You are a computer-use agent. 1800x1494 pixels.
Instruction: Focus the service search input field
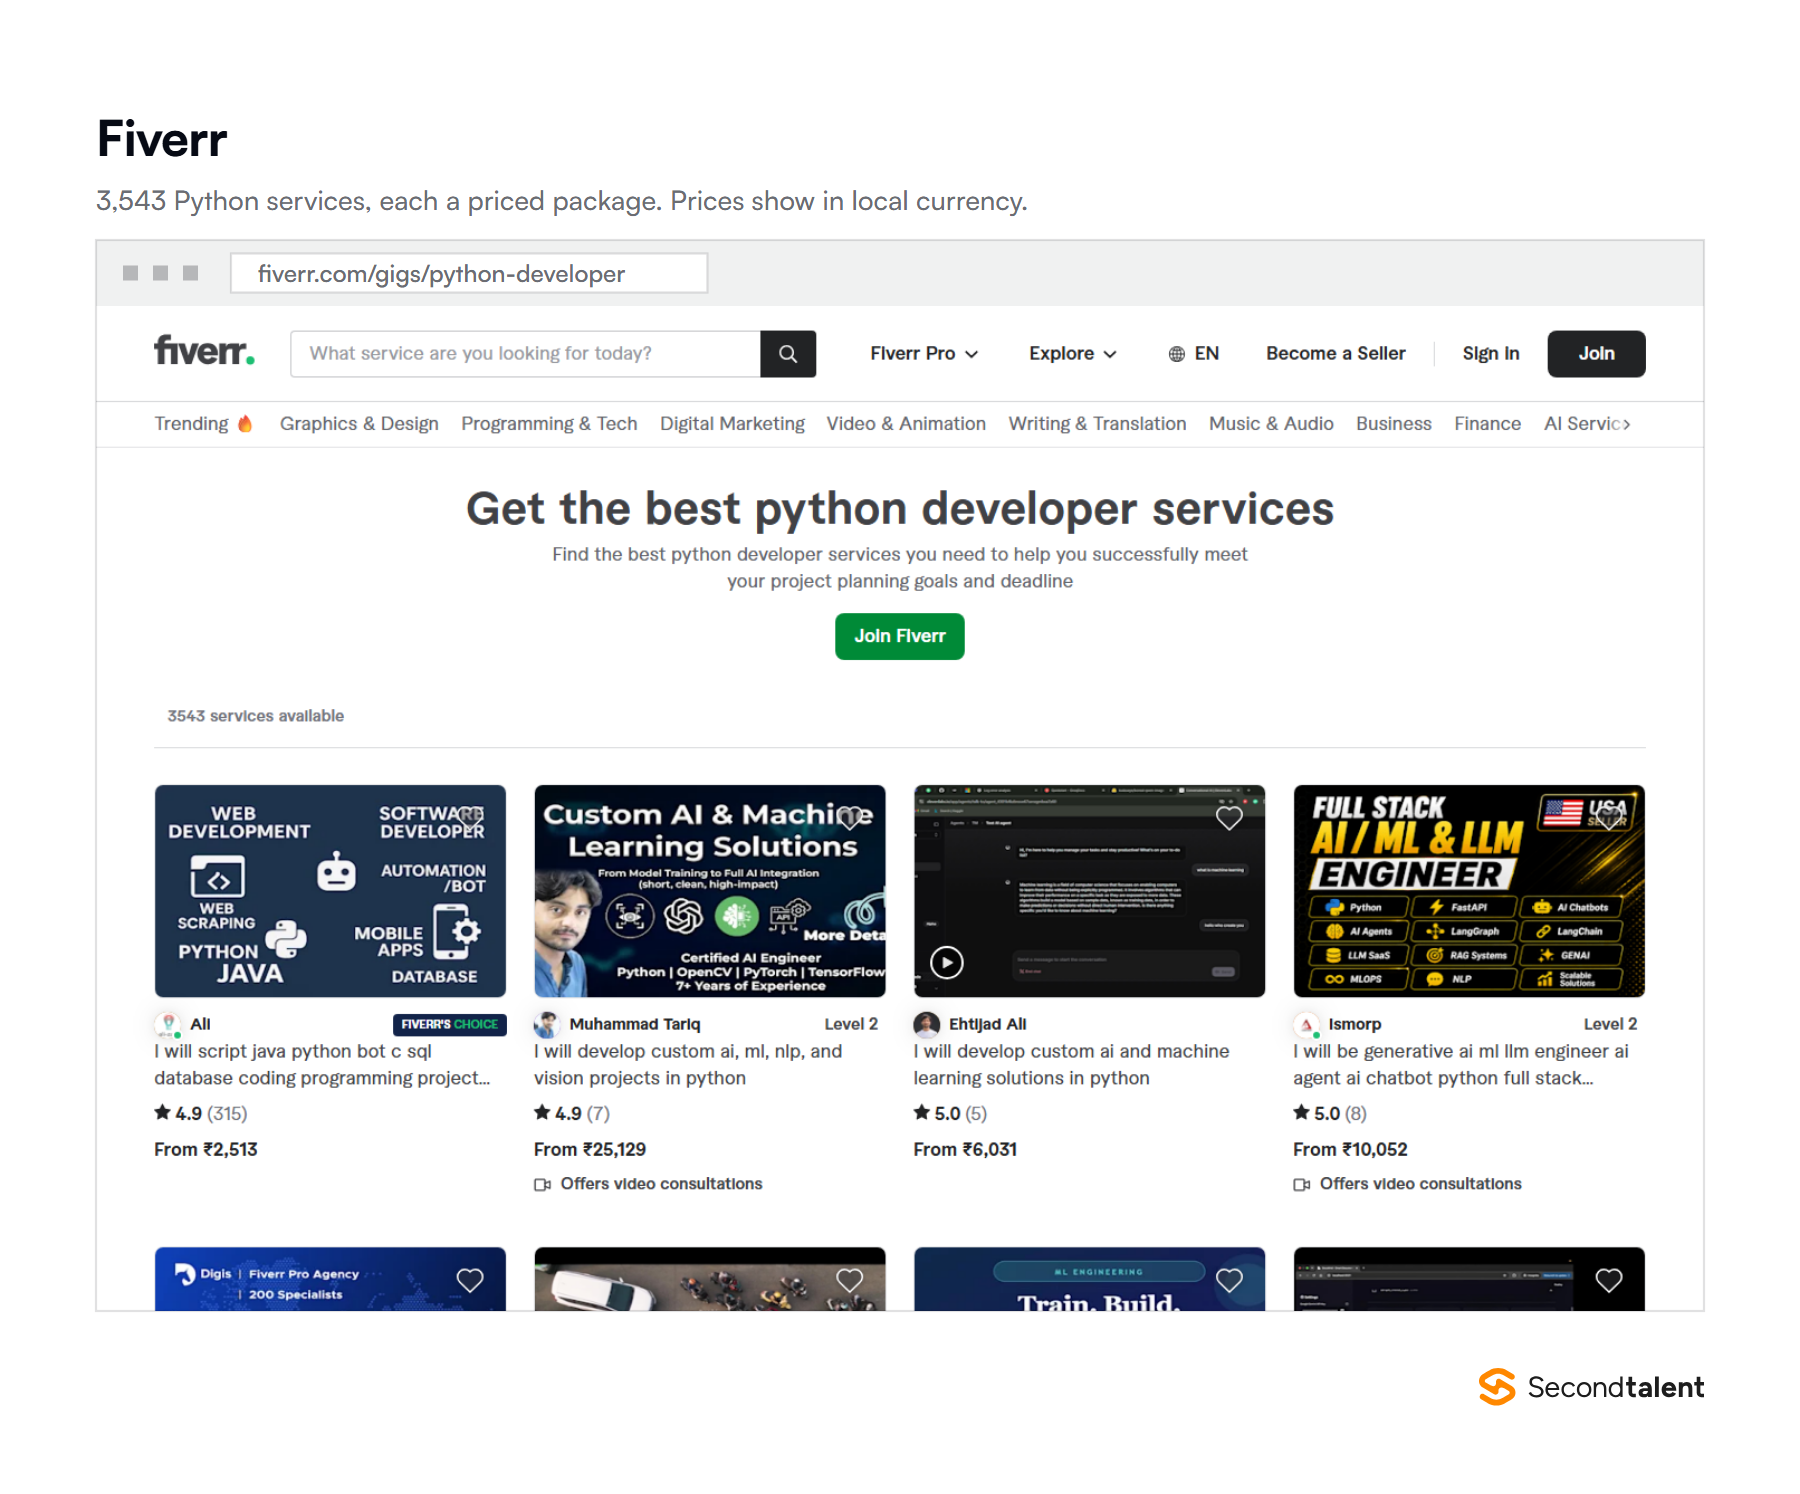[526, 354]
